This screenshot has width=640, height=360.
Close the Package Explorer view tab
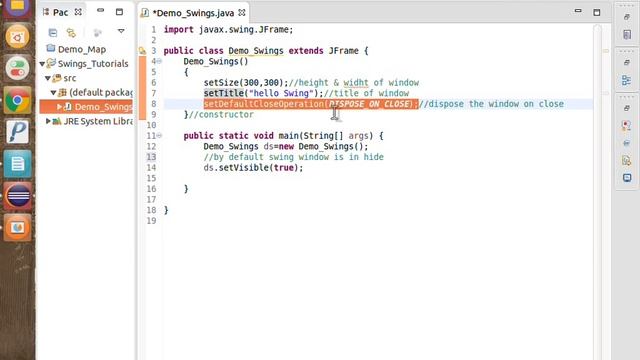pos(78,12)
